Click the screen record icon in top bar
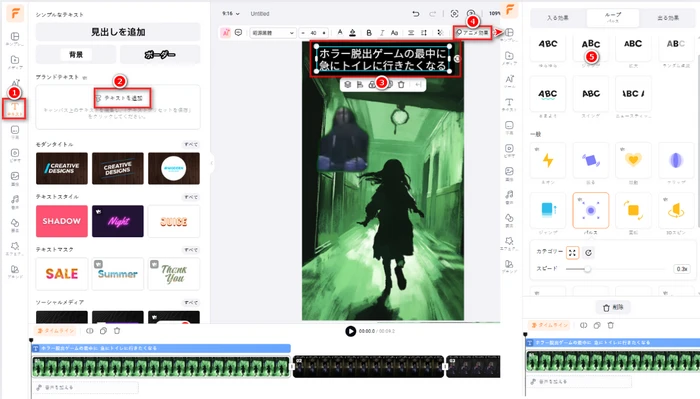 (454, 14)
